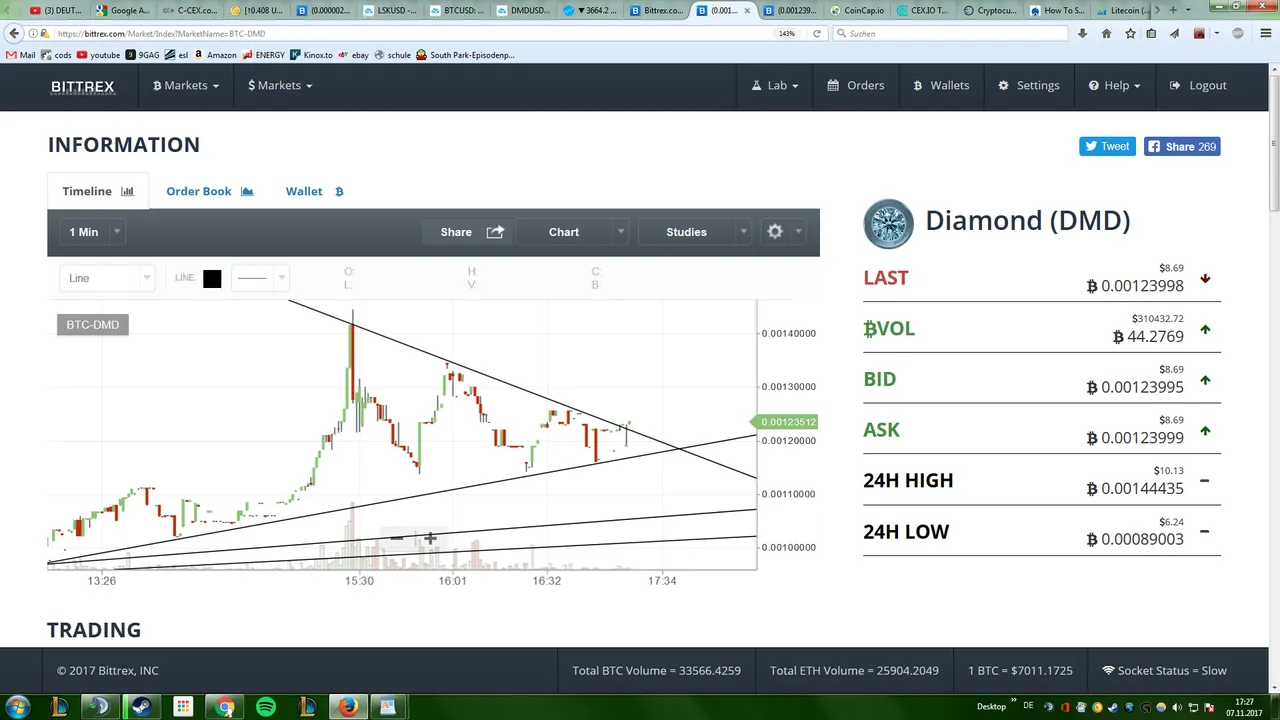Switch to the BTCUSD browser tab
This screenshot has width=1280, height=720.
coord(457,10)
